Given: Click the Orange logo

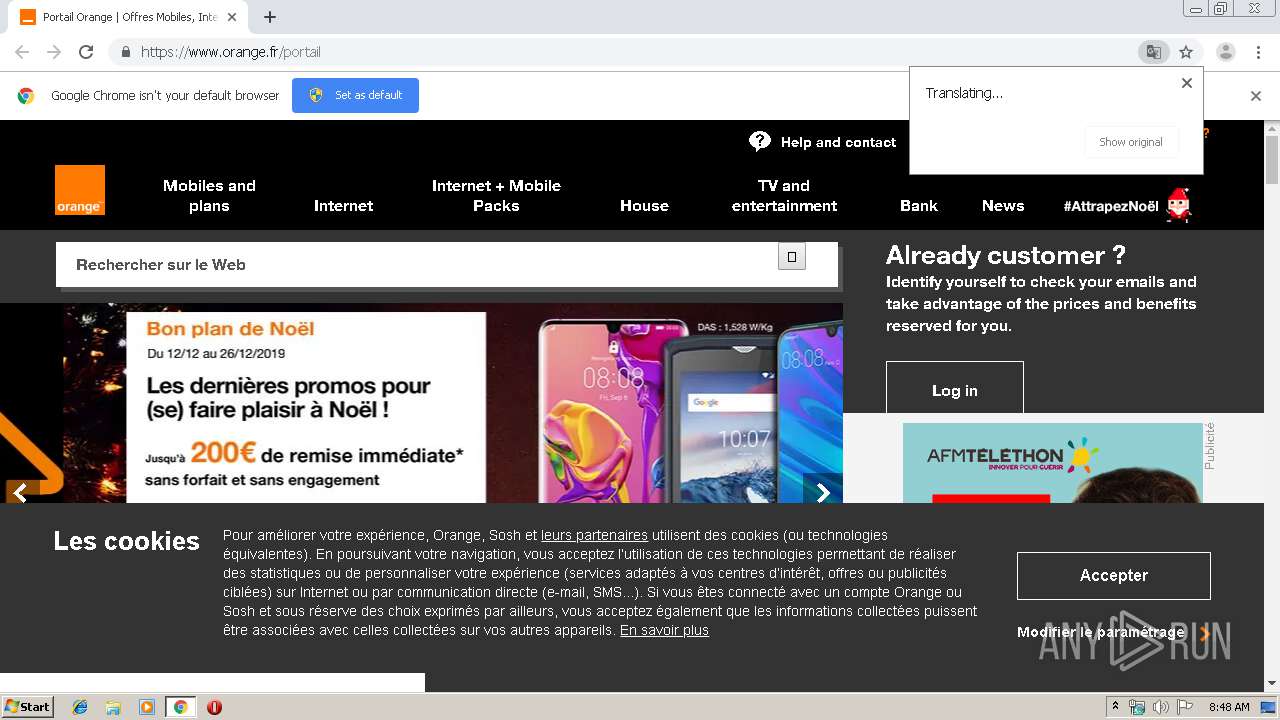Looking at the screenshot, I should (x=80, y=190).
